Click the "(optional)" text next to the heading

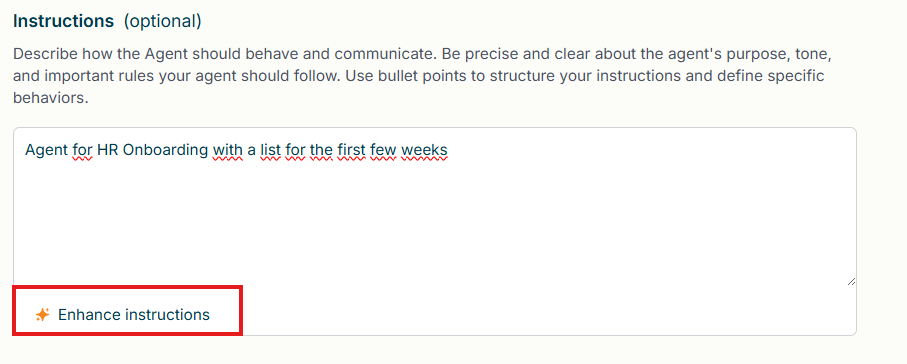tap(163, 21)
